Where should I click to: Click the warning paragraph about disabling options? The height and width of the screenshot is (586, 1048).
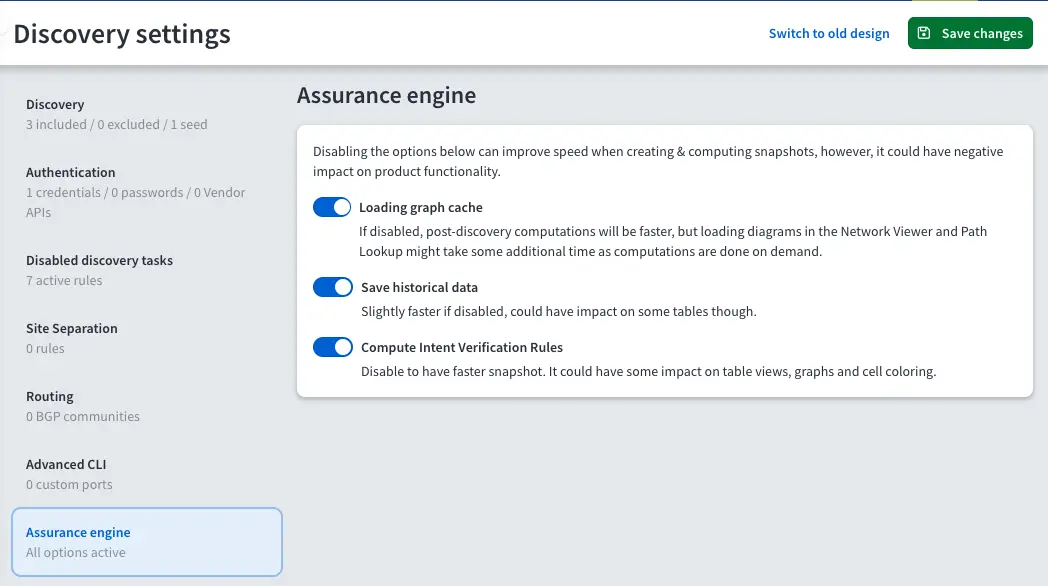coord(657,161)
